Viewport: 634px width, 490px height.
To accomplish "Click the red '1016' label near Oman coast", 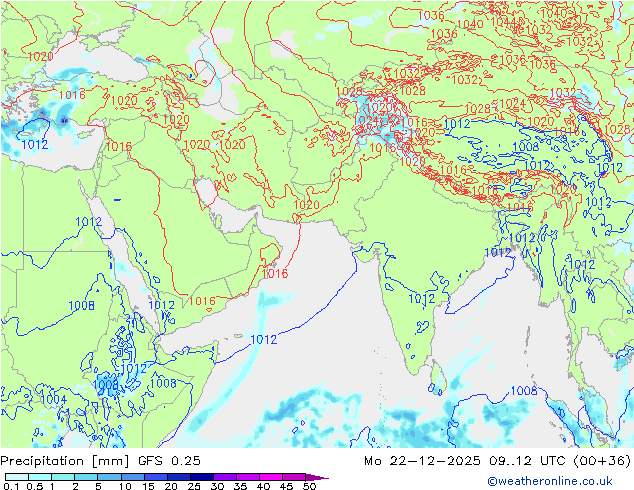I will click(x=275, y=274).
